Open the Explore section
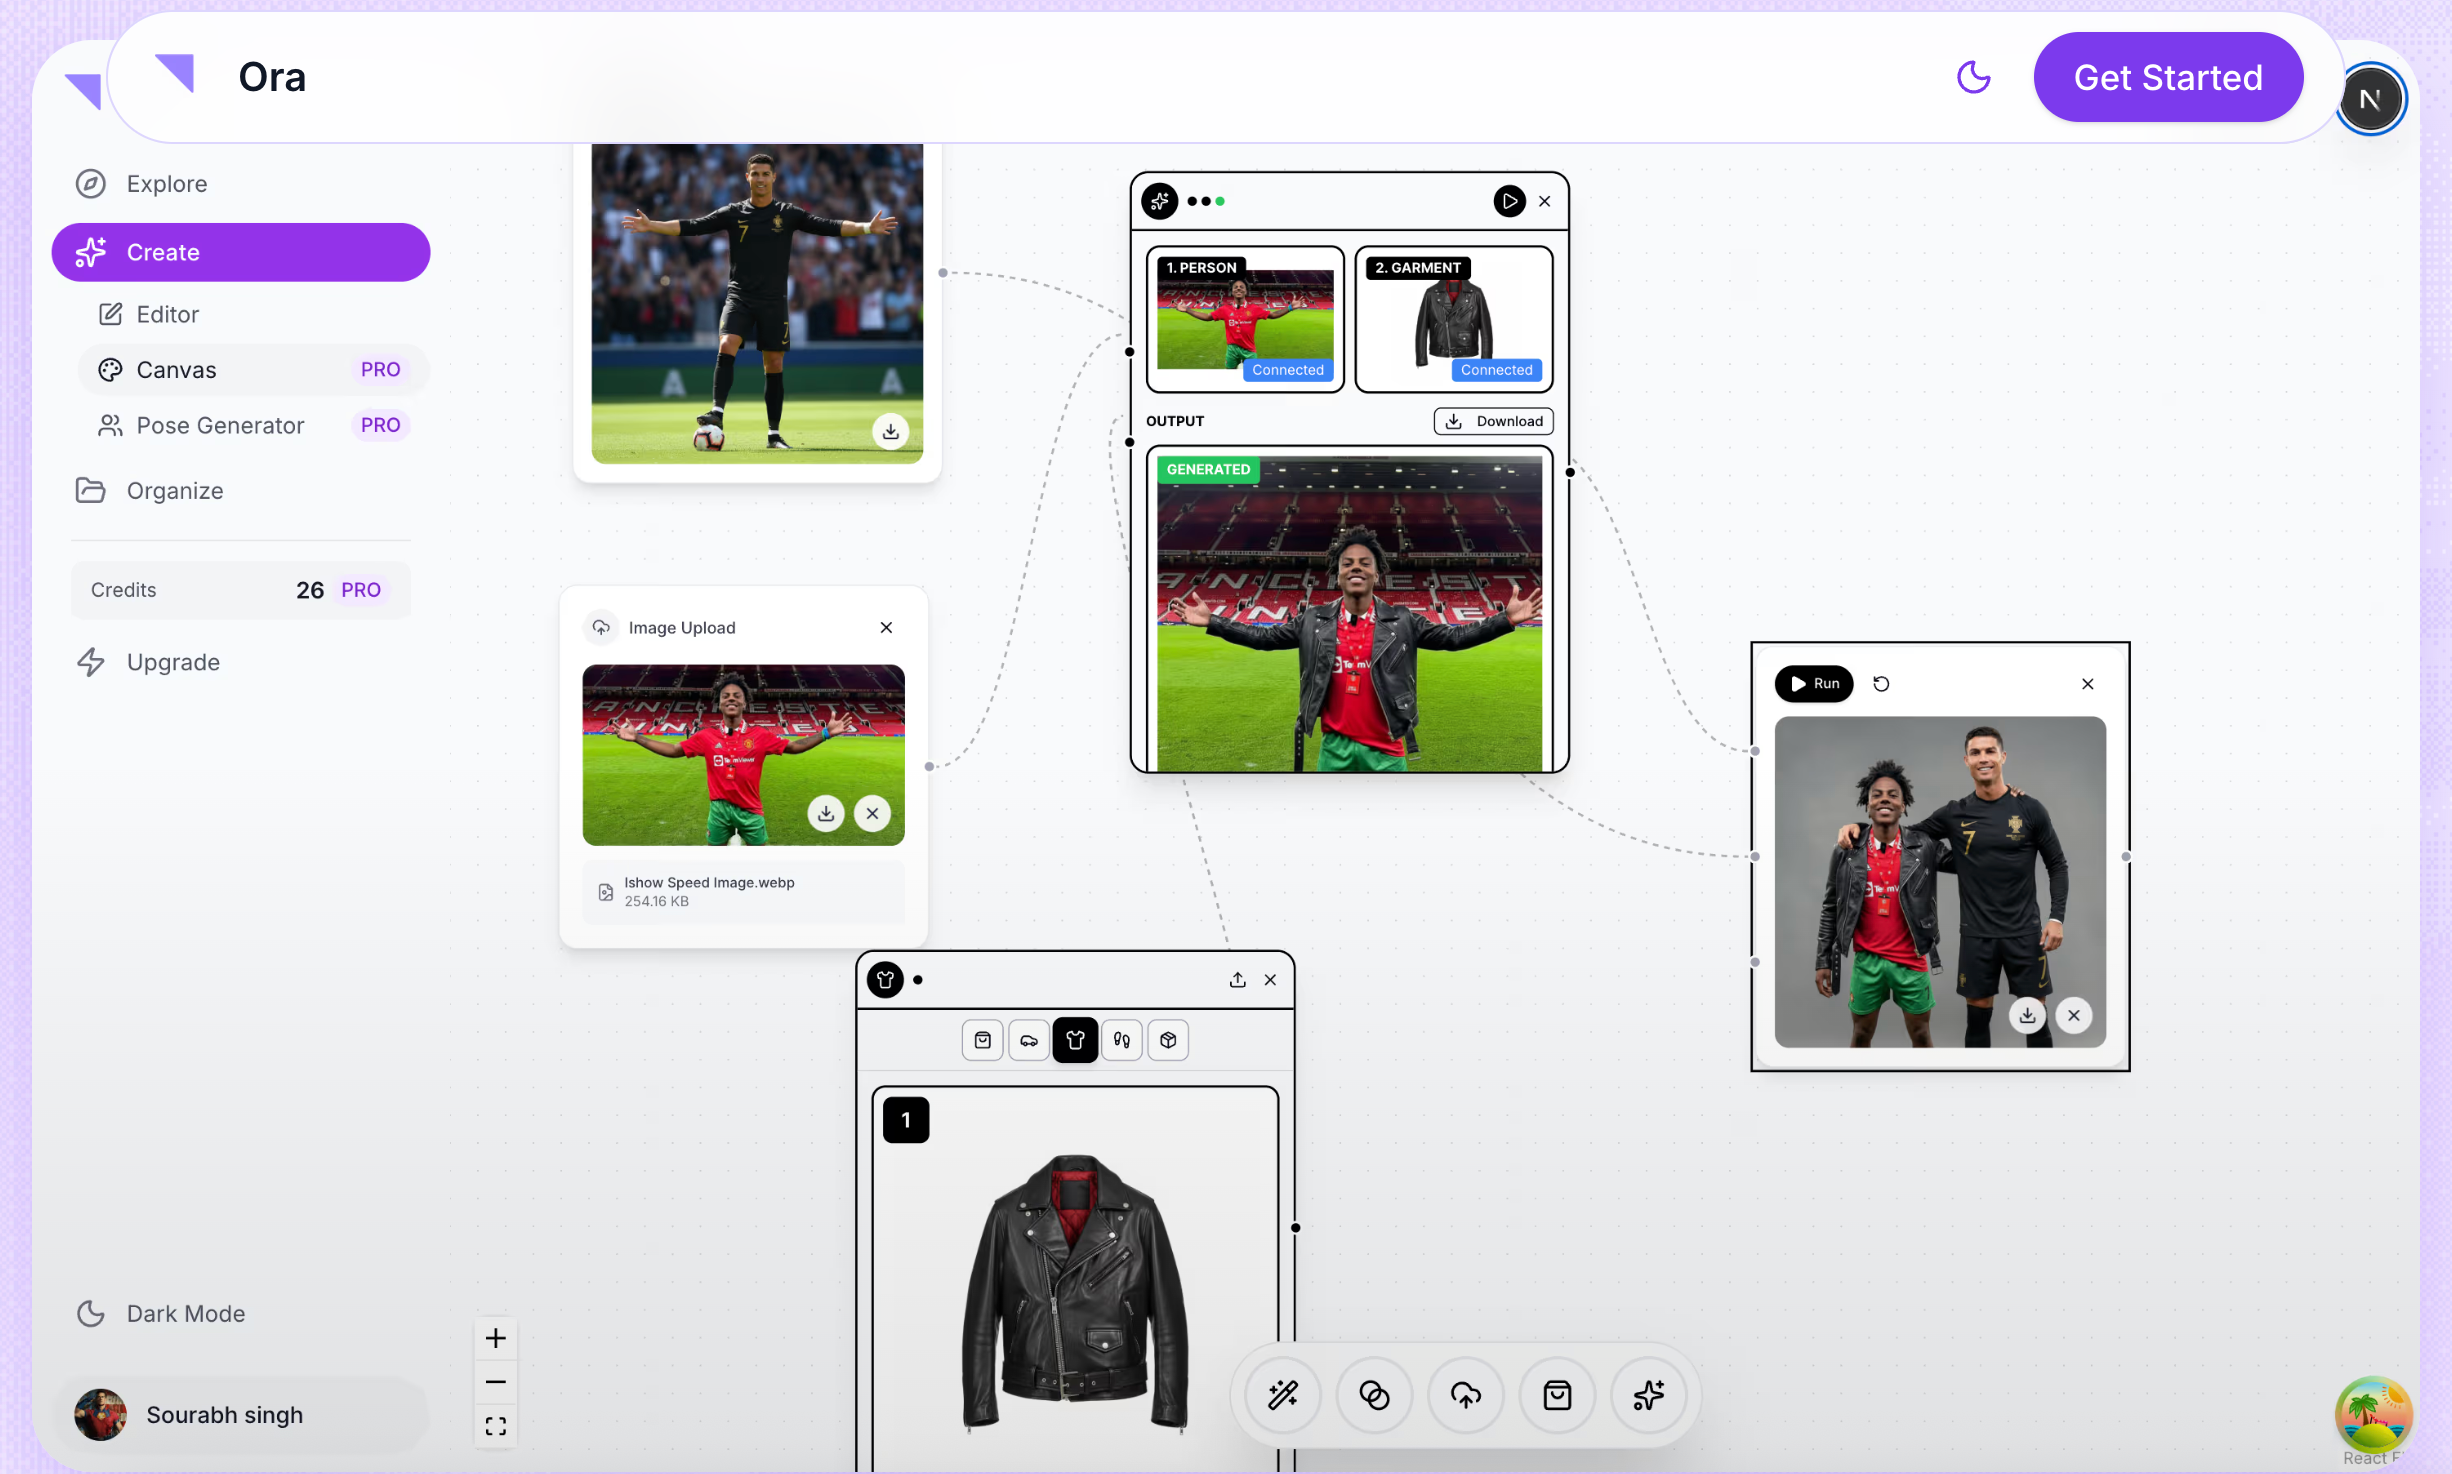The width and height of the screenshot is (2452, 1474). coord(166,184)
